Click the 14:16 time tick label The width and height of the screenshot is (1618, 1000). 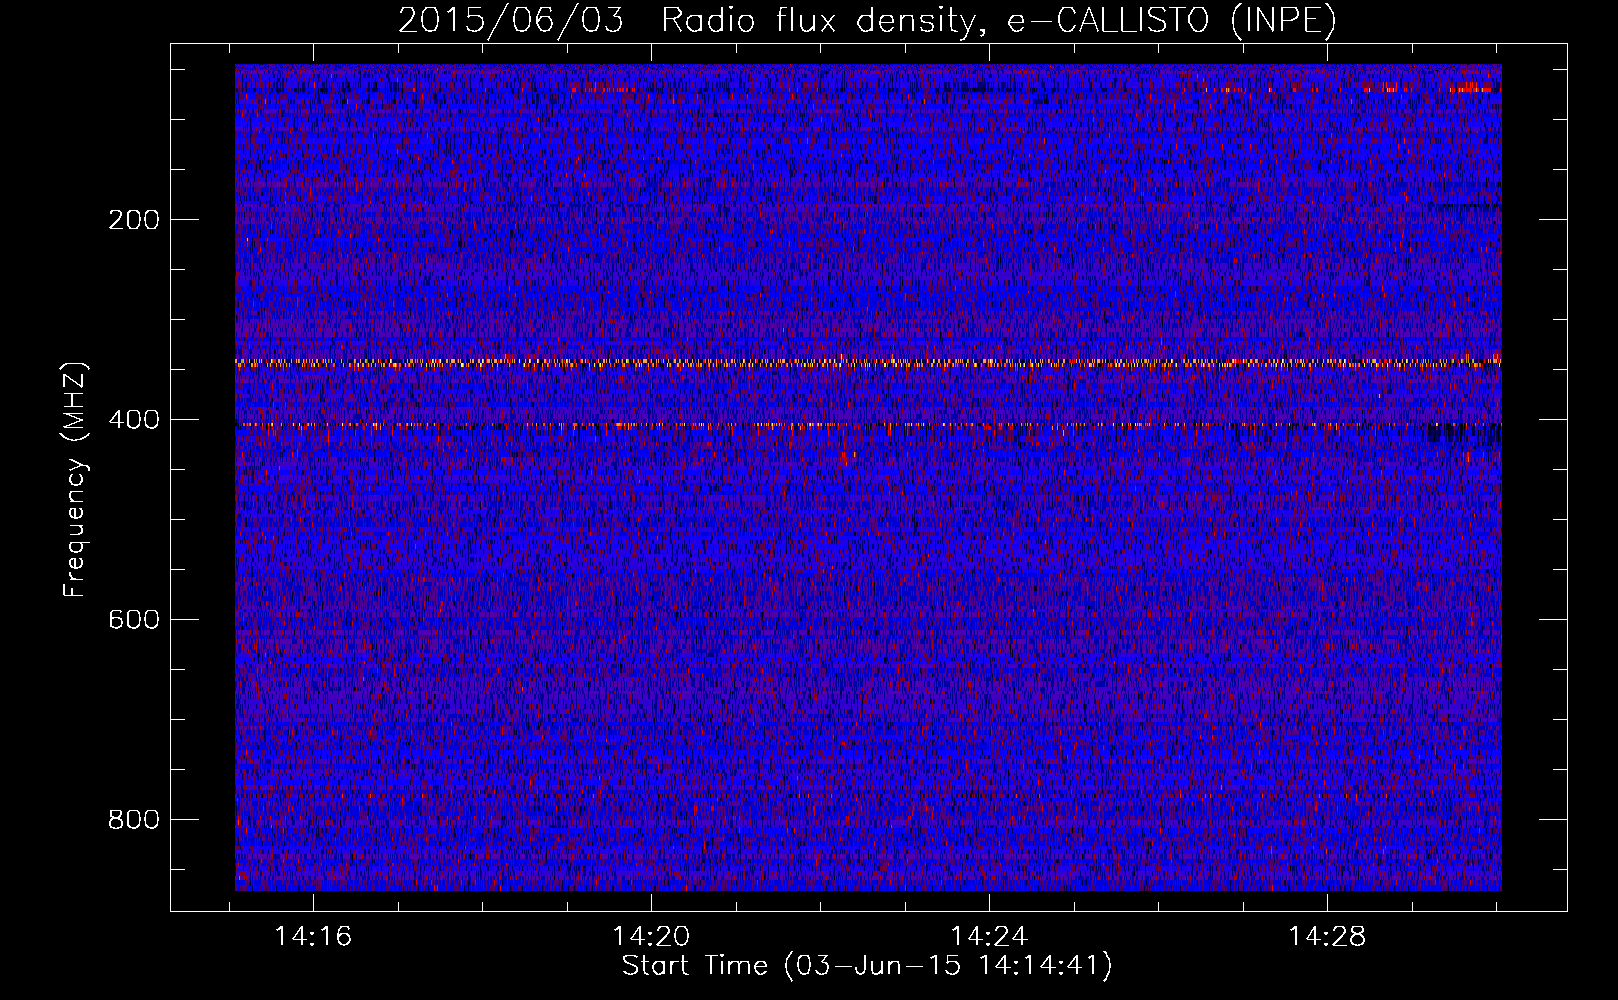click(x=314, y=937)
